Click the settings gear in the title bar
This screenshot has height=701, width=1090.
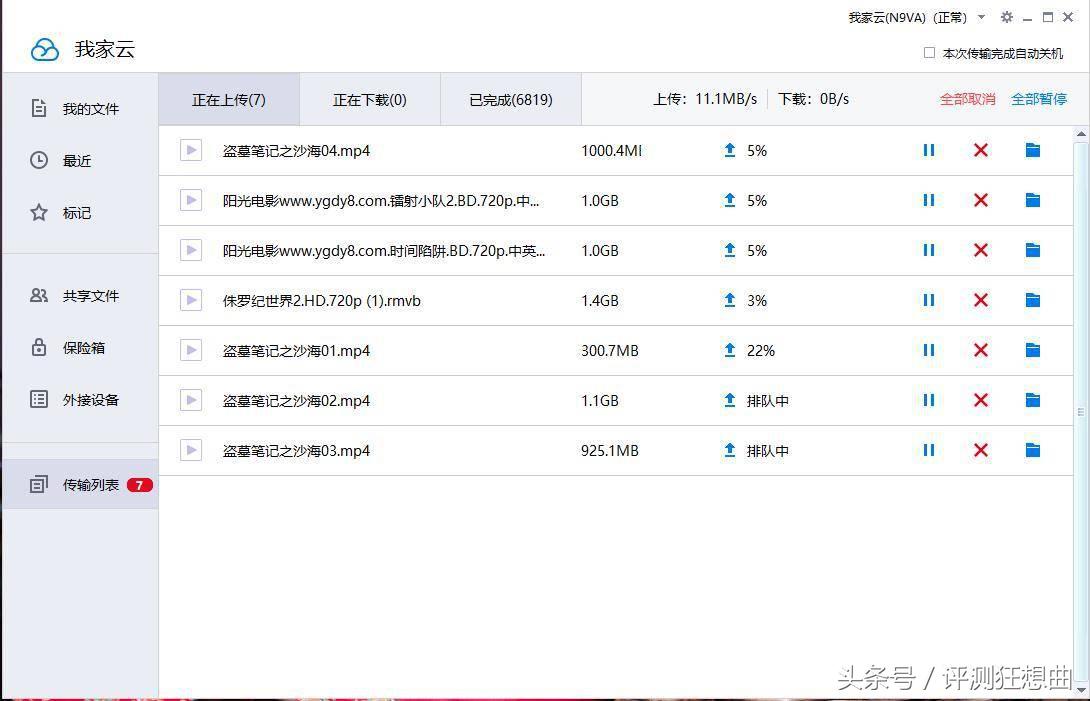[1007, 17]
